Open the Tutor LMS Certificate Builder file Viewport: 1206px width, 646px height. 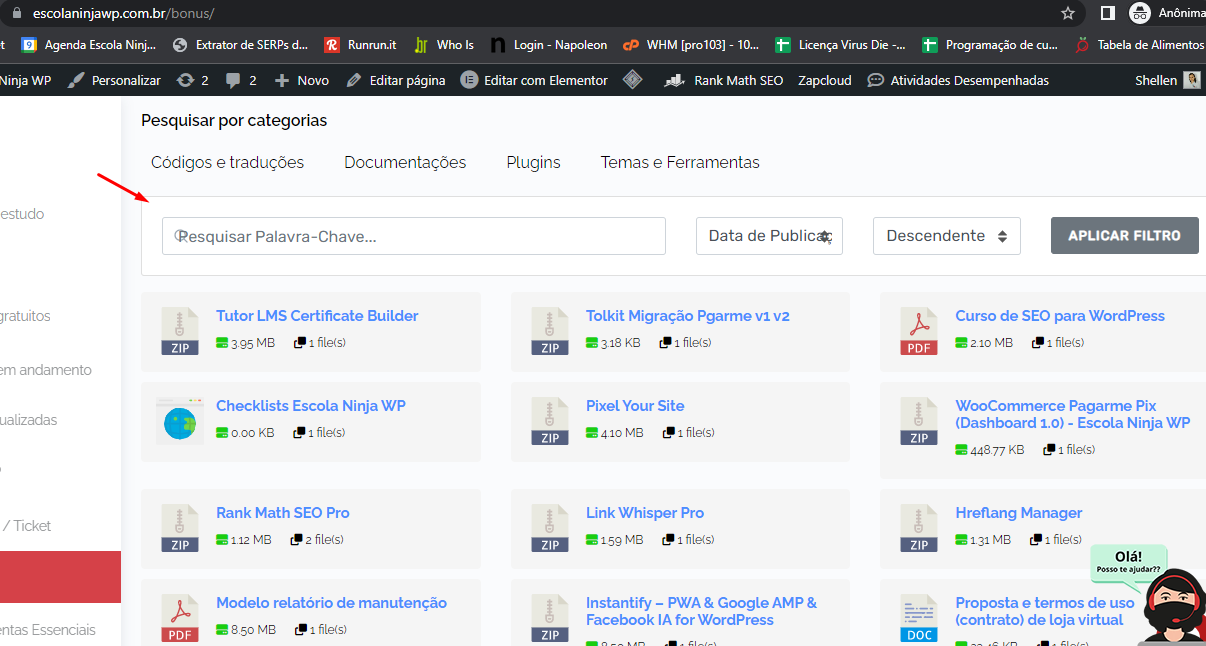[317, 316]
